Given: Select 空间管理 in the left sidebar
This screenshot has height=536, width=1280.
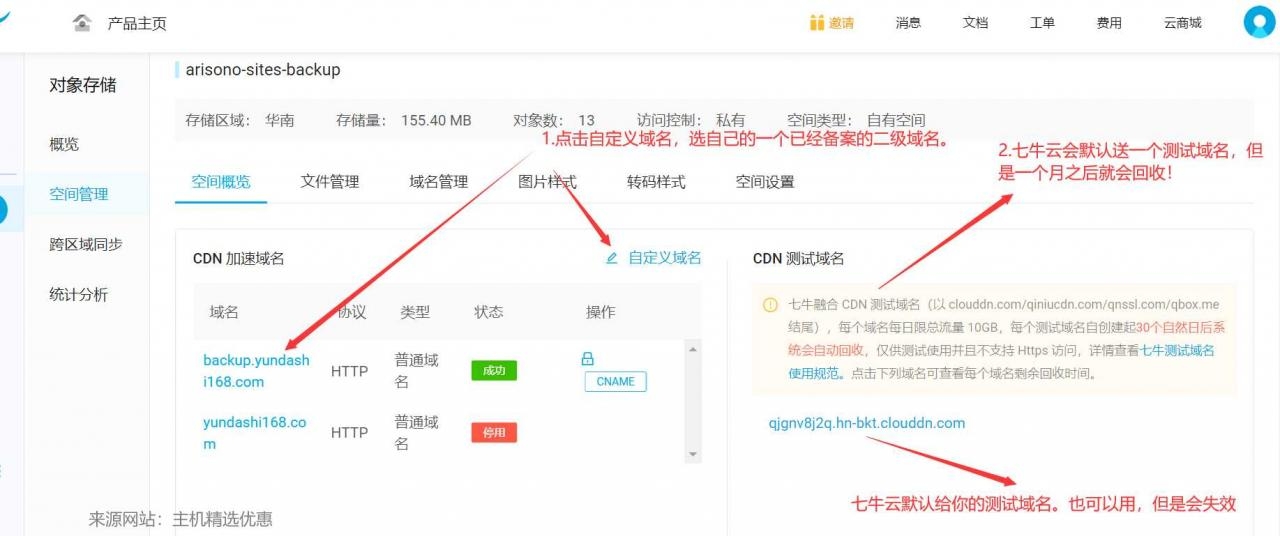Looking at the screenshot, I should tap(79, 194).
